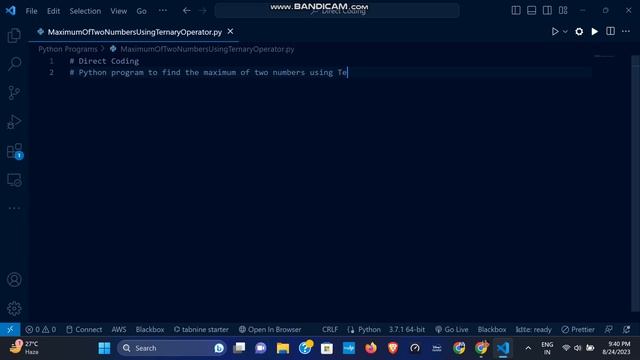Open the notifications bell in status bar
The image size is (640, 360).
pos(627,329)
